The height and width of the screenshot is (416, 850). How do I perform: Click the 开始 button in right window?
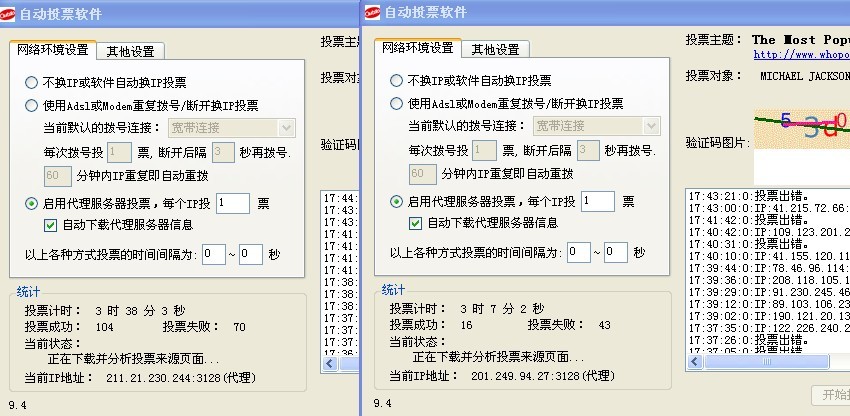[831, 395]
